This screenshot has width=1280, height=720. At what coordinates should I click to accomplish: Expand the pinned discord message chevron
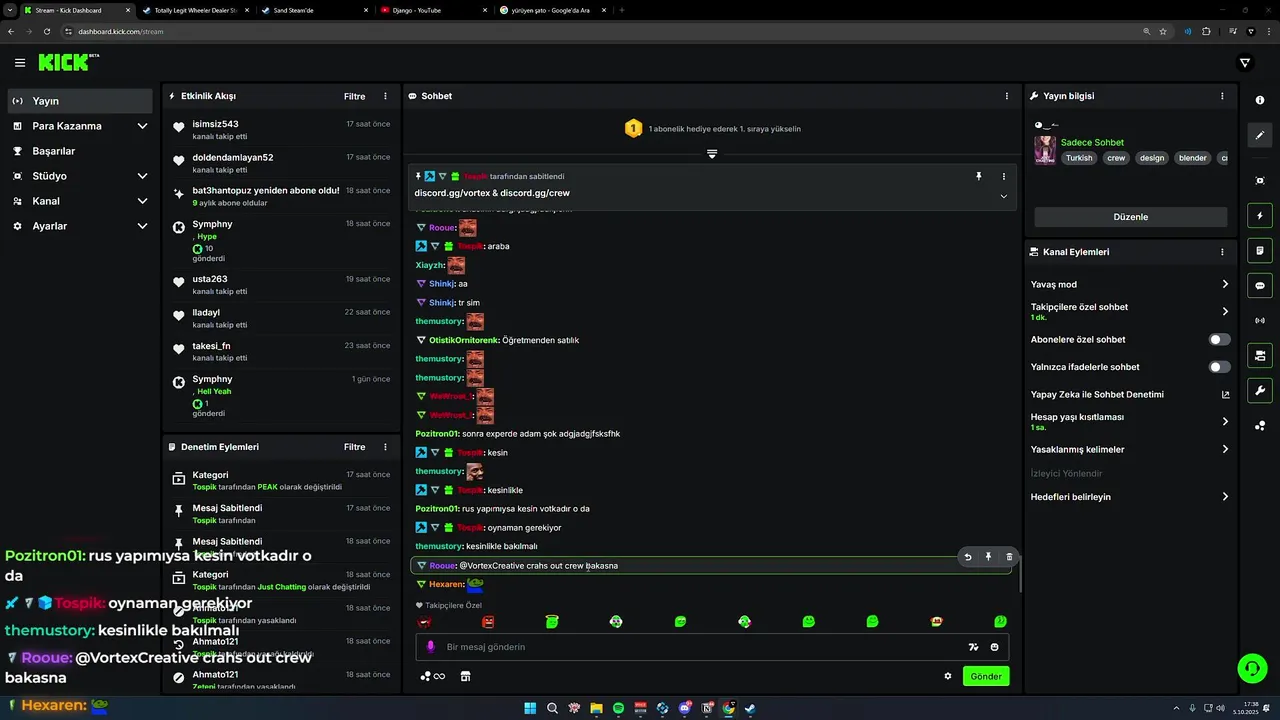pyautogui.click(x=1003, y=196)
